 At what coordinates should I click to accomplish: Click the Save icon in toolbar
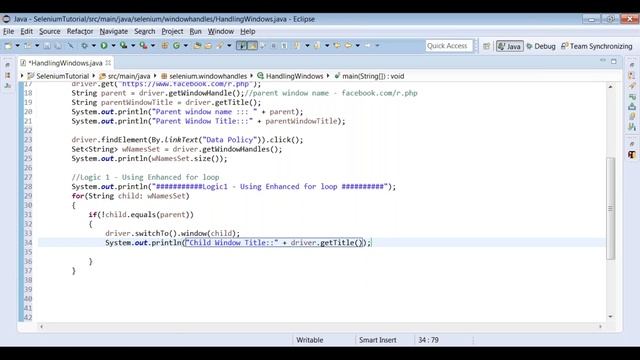(47, 46)
